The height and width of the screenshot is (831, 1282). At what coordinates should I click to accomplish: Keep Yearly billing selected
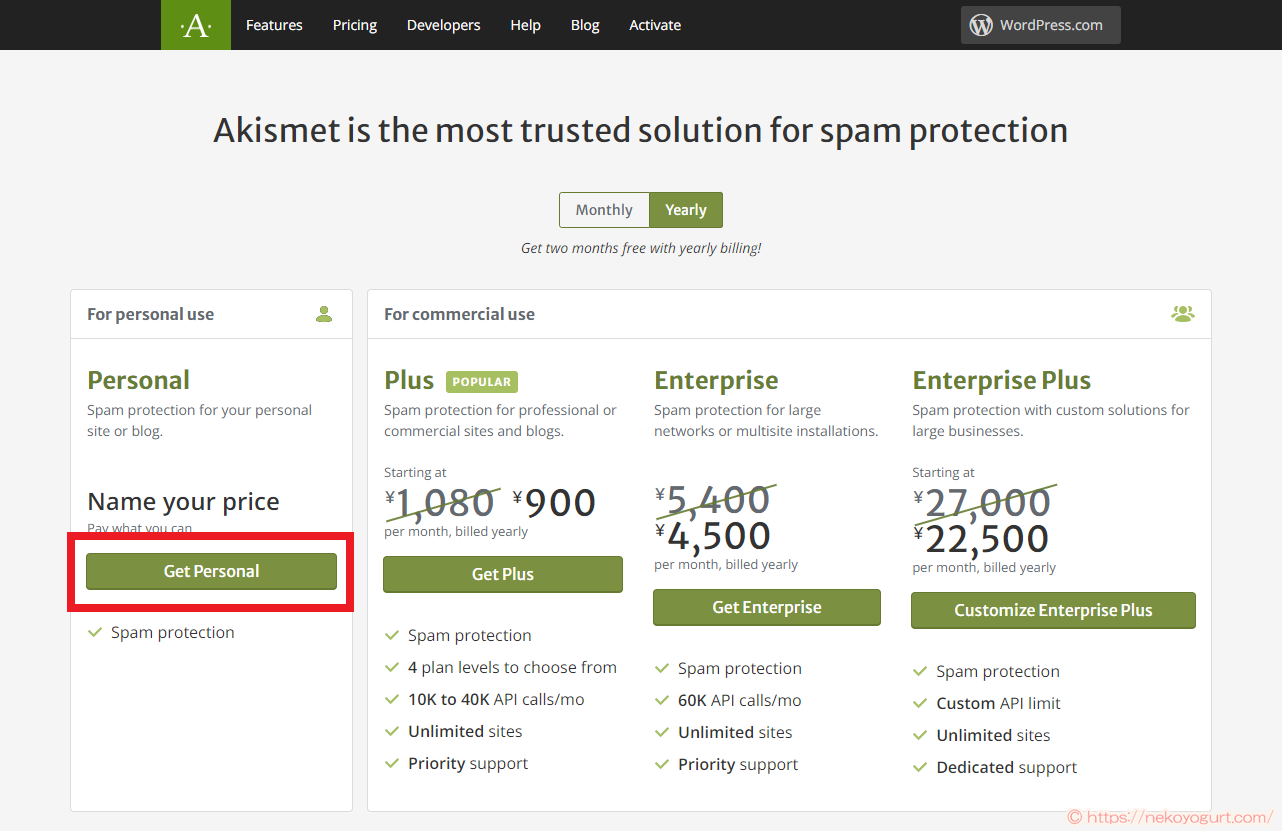point(685,210)
